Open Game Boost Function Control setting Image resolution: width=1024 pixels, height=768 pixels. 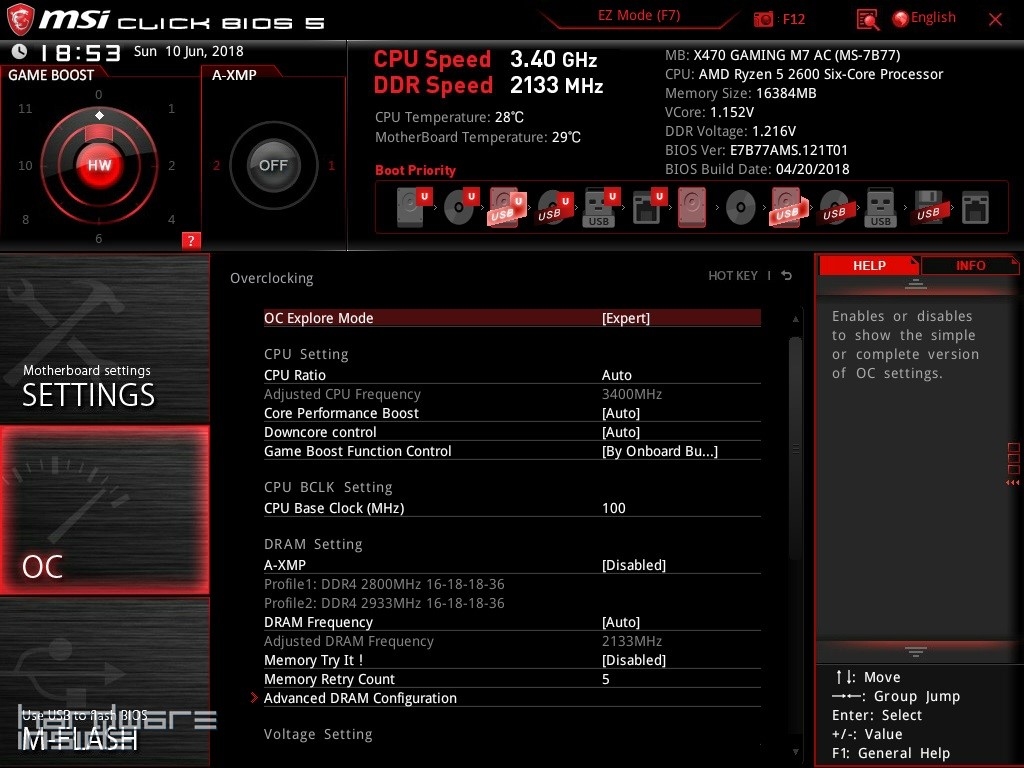[512, 451]
